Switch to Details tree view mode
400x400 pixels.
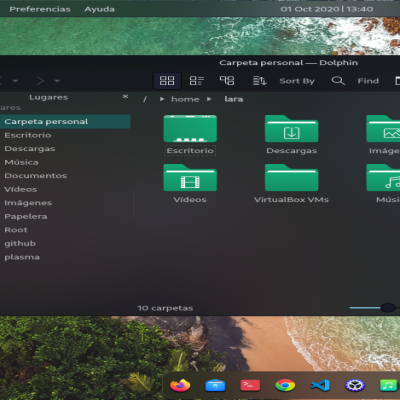[227, 81]
